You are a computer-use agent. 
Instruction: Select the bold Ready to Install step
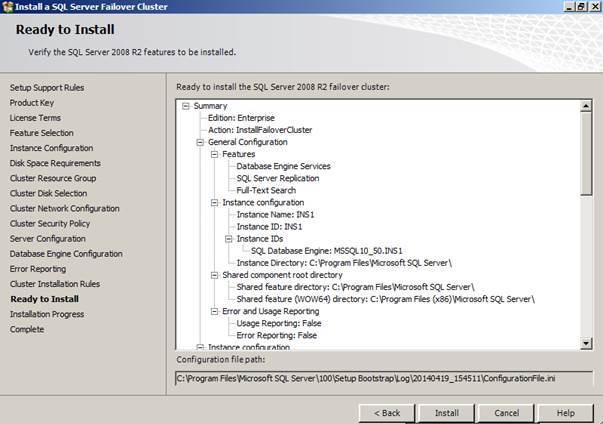pyautogui.click(x=45, y=299)
